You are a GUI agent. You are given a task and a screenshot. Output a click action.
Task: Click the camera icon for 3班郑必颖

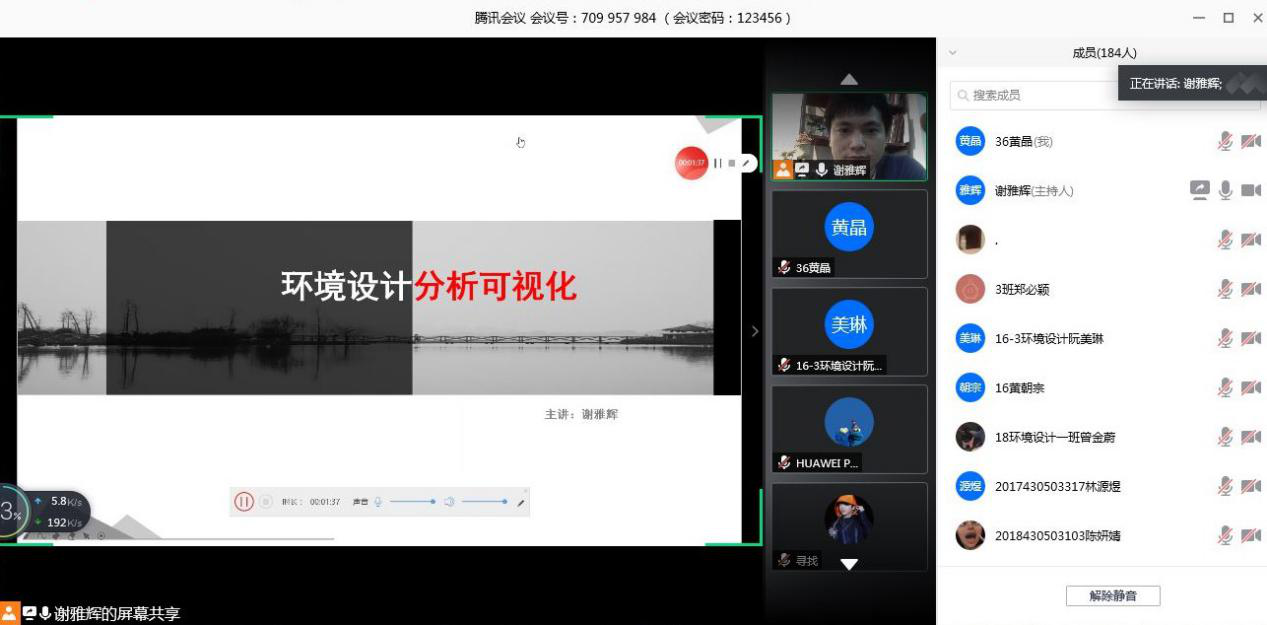click(1251, 289)
